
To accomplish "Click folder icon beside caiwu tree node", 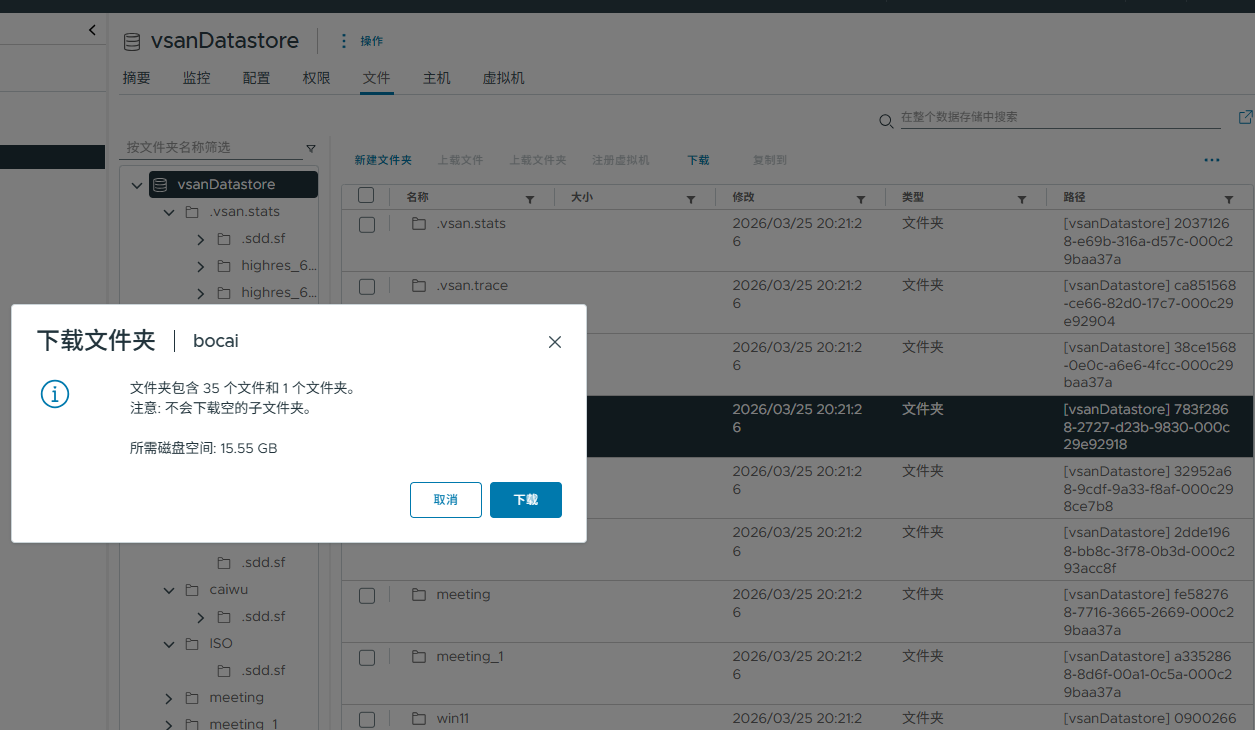I will coord(192,590).
